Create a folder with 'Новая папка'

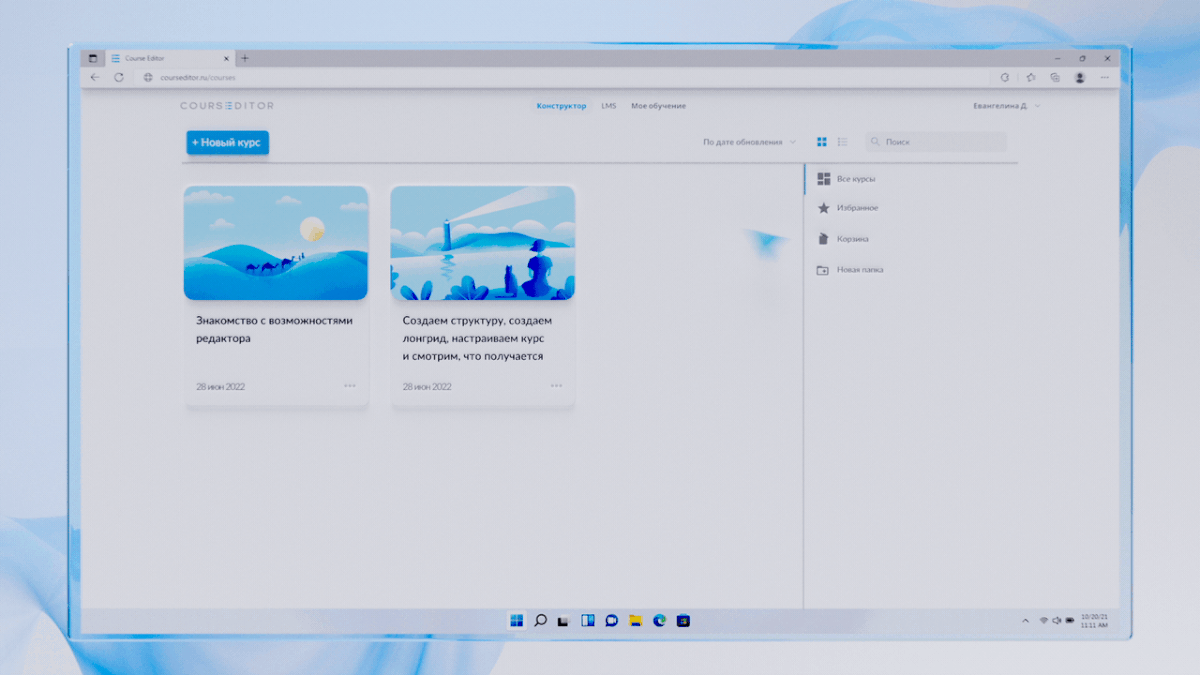(859, 270)
